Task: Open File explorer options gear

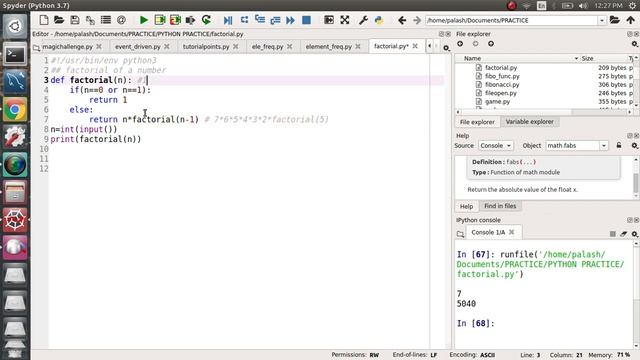Action: tap(635, 44)
